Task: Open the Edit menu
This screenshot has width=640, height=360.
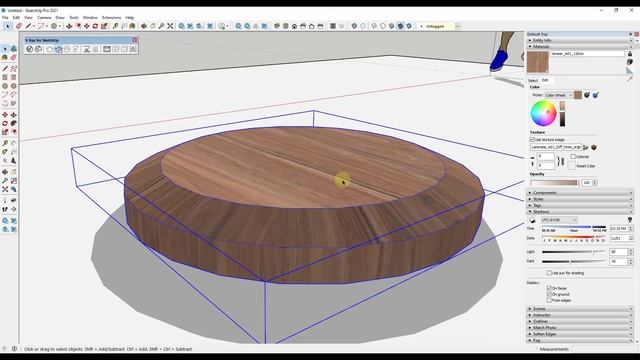Action: pos(16,18)
